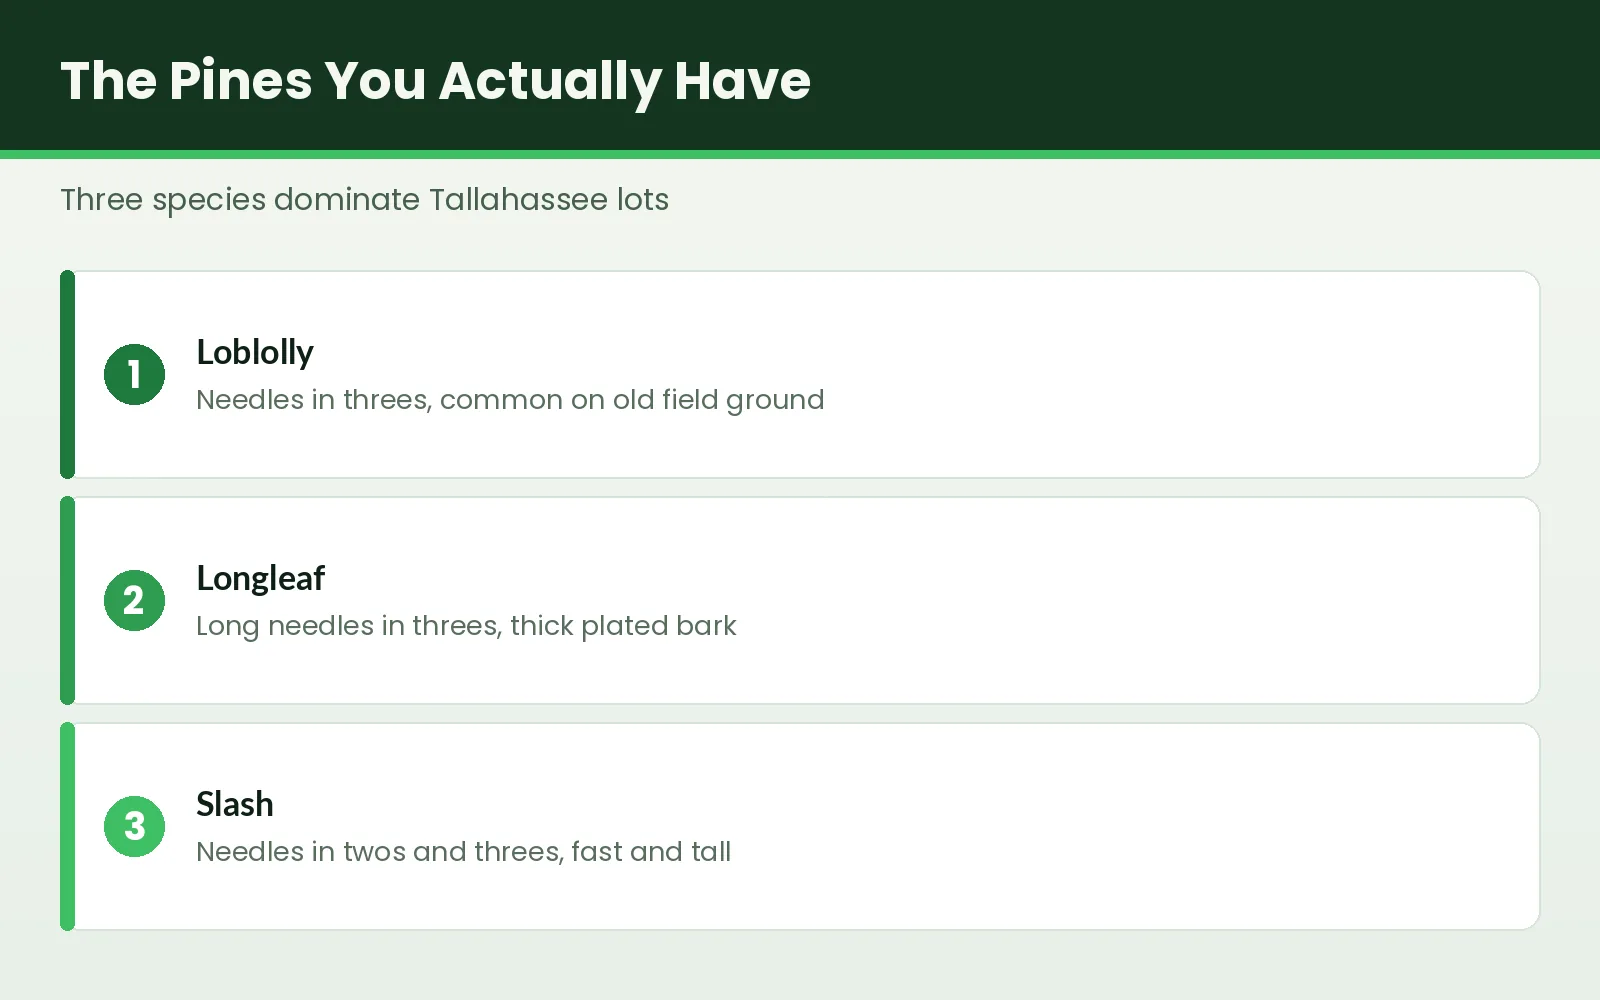The image size is (1600, 1000).
Task: Click the light green bar on Slash card
Action: click(67, 826)
